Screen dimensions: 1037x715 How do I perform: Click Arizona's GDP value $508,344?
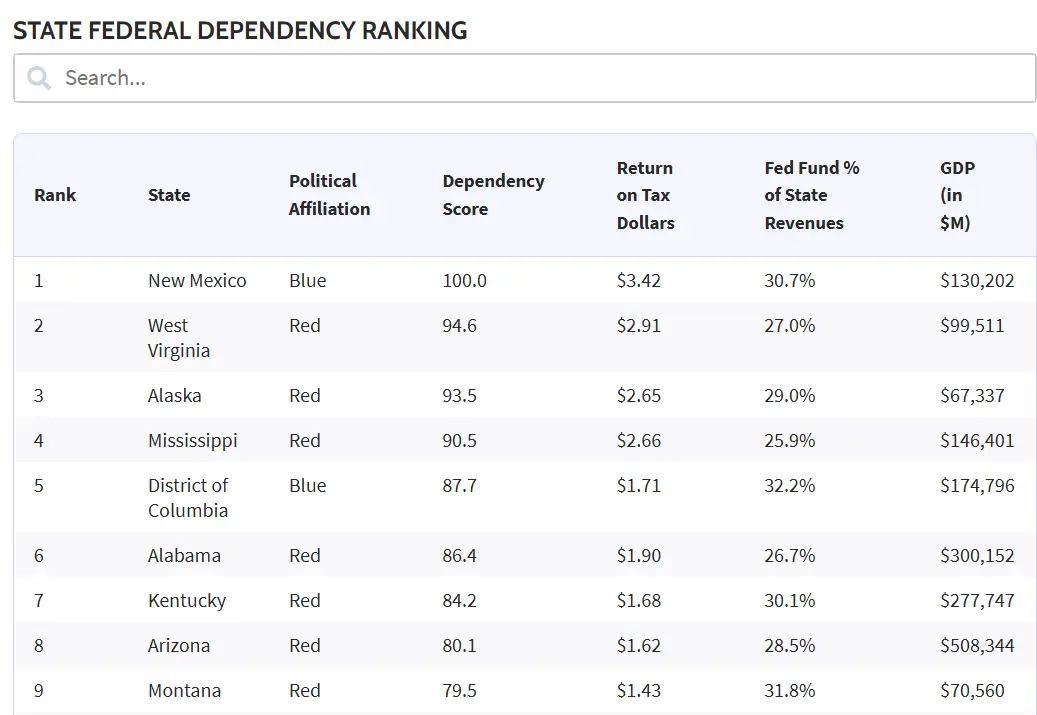[x=977, y=646]
